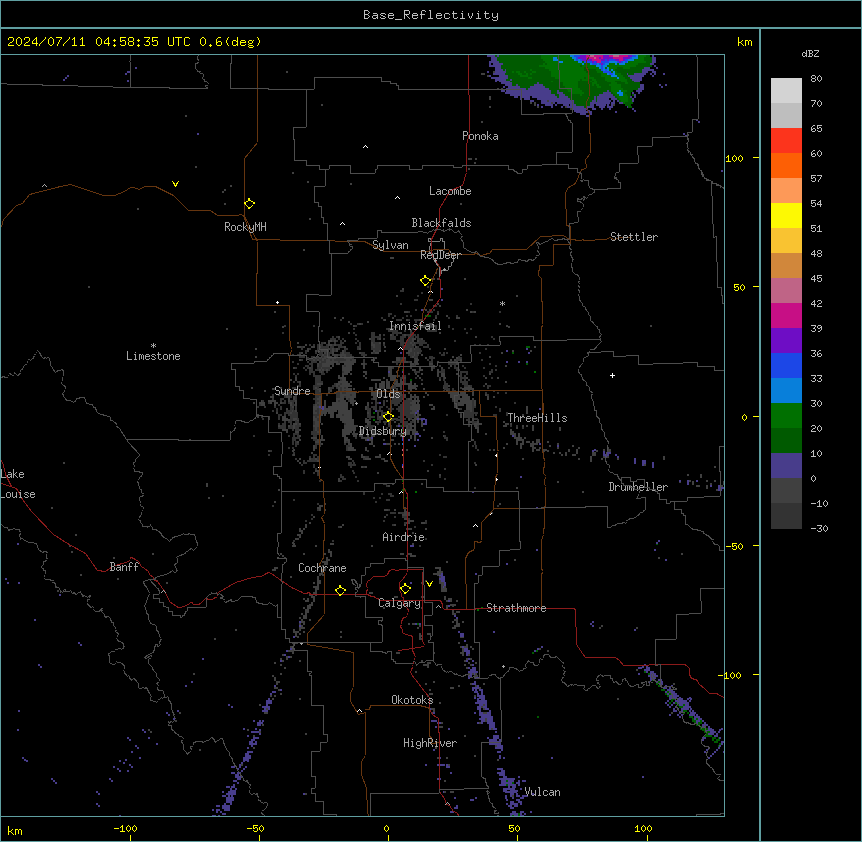The height and width of the screenshot is (842, 862).
Task: Click the Strathmore town label
Action: [x=516, y=608]
